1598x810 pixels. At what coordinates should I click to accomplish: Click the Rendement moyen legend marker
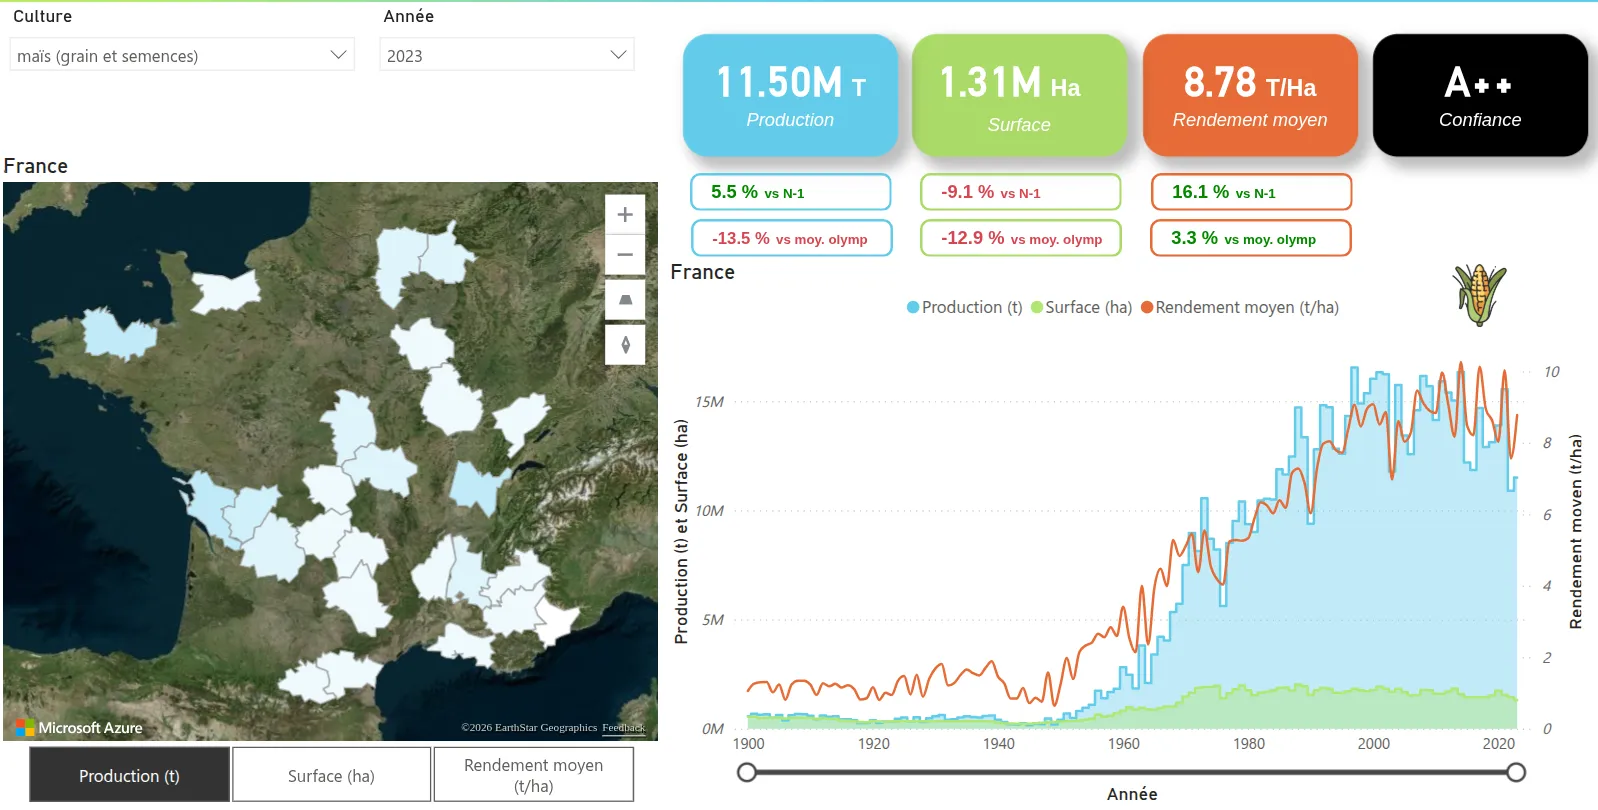click(x=1147, y=308)
